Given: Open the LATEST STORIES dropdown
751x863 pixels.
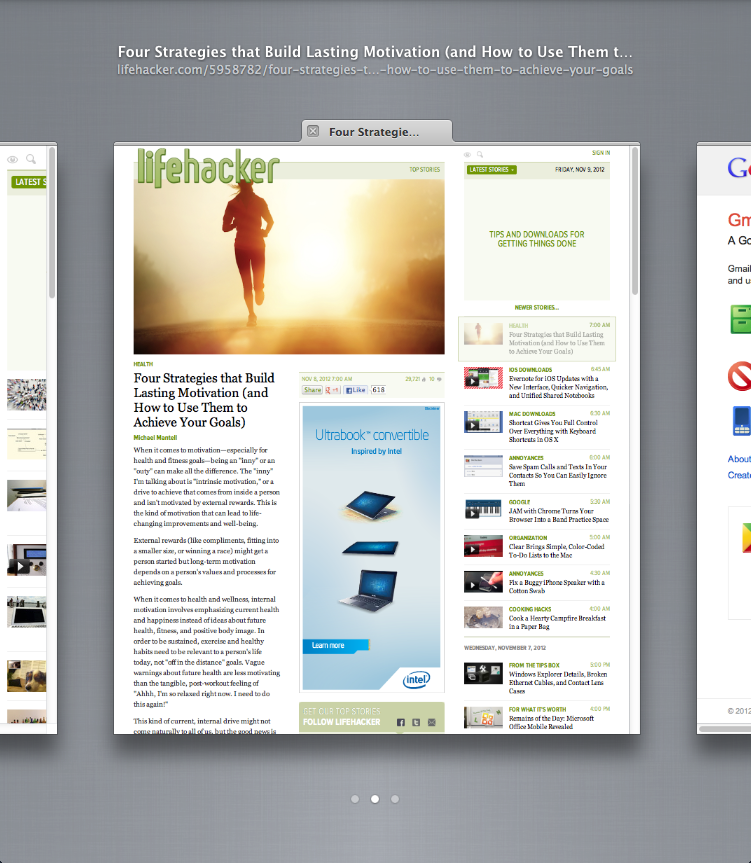Looking at the screenshot, I should tap(492, 170).
